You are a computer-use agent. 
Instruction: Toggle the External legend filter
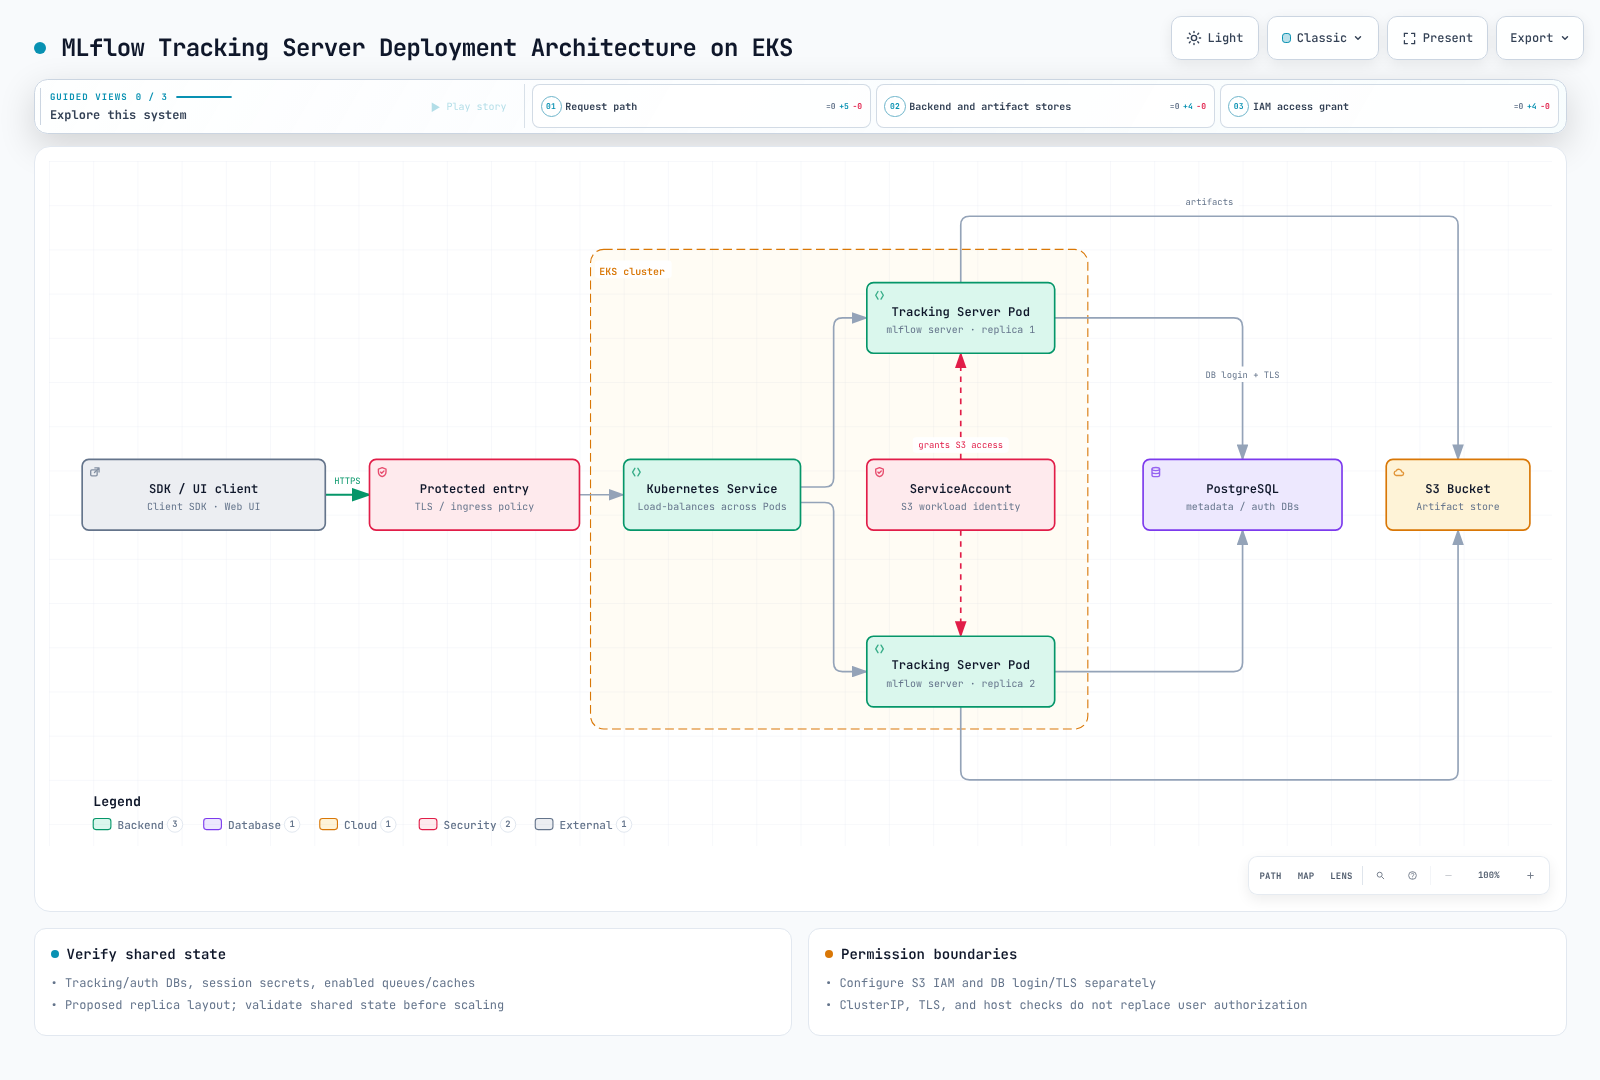pyautogui.click(x=583, y=825)
